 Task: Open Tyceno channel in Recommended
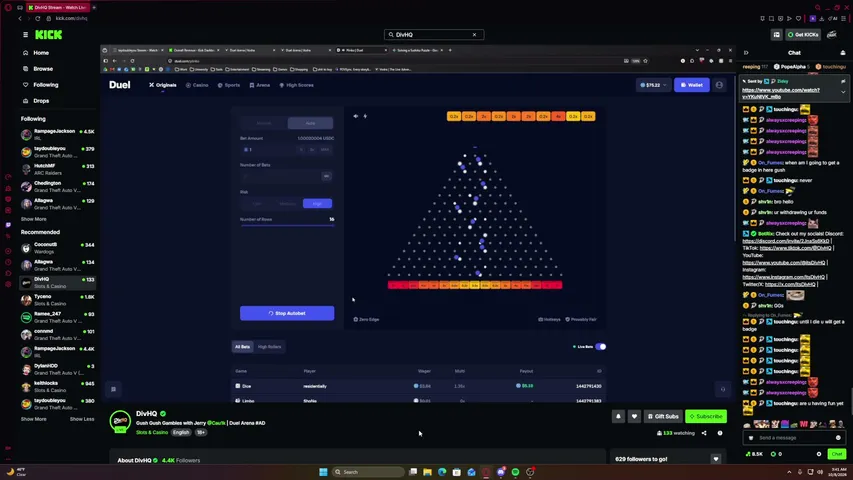click(57, 300)
